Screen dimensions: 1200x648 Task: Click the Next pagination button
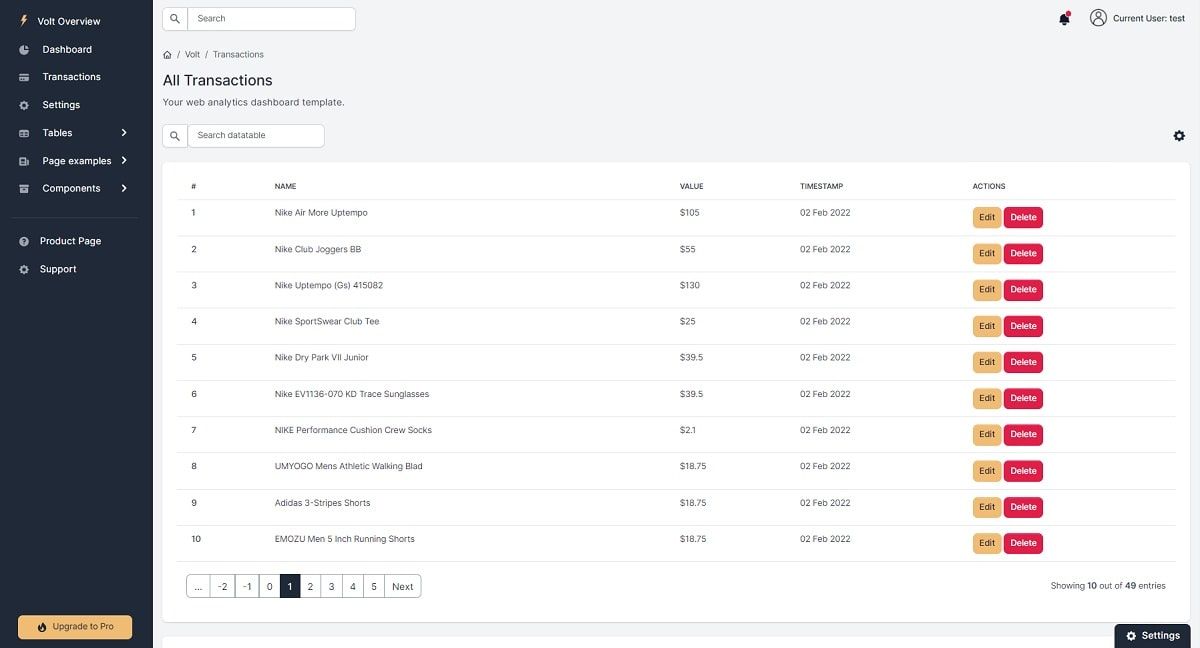point(402,587)
